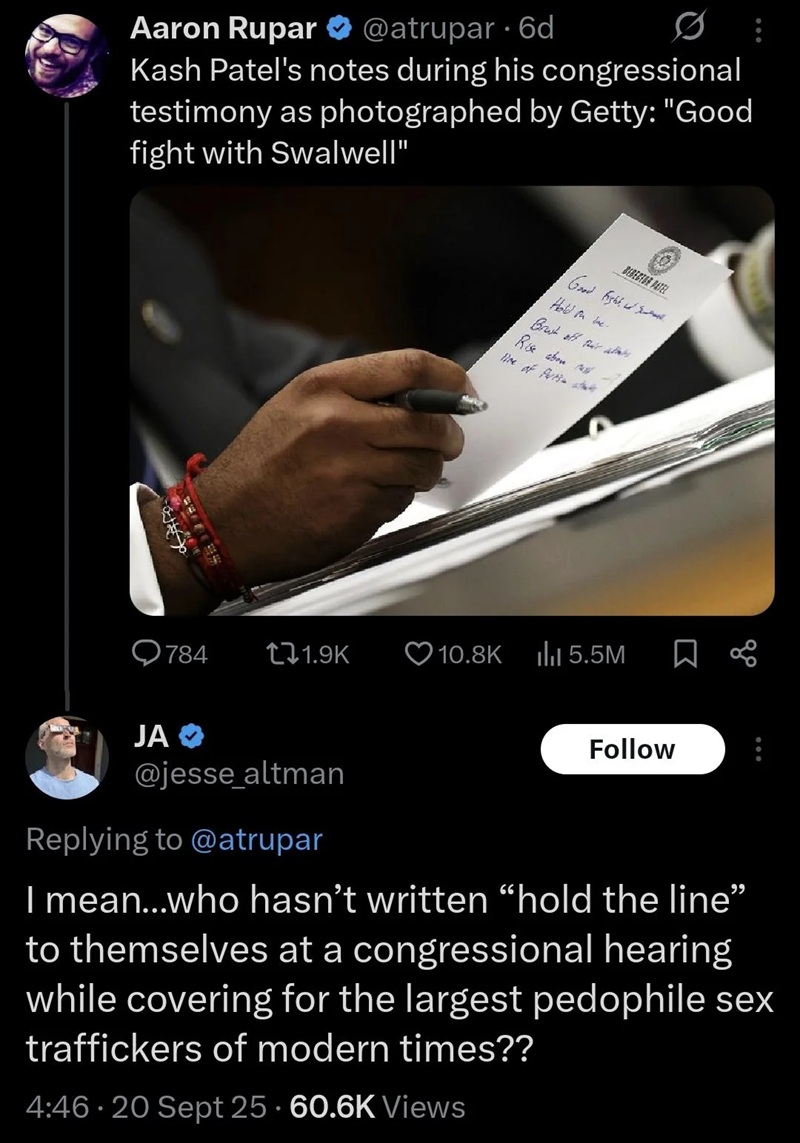View analytics via the 5.5M views icon

pos(581,654)
